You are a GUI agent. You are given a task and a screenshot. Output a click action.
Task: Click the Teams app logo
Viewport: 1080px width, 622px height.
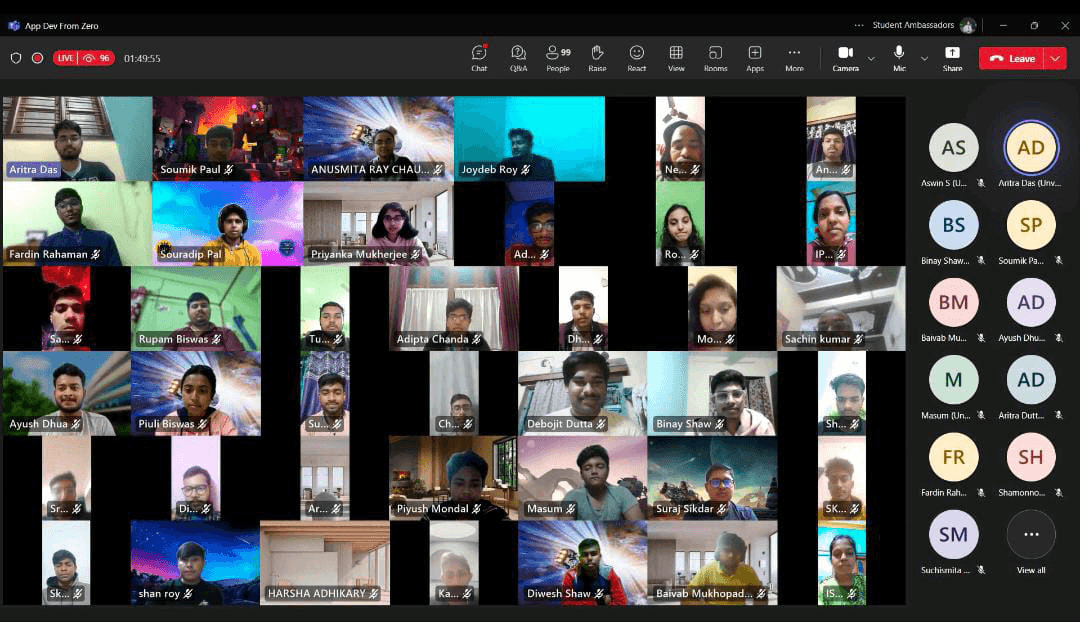14,25
